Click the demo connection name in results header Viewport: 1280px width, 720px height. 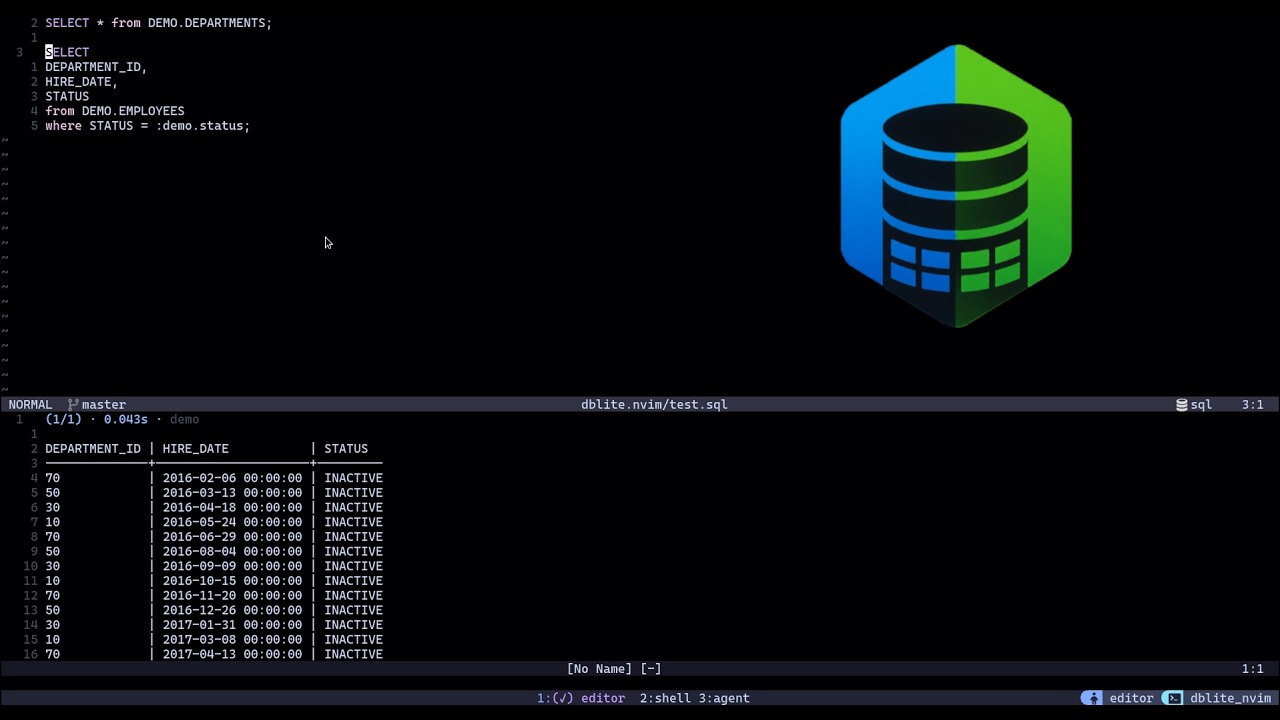pos(184,419)
